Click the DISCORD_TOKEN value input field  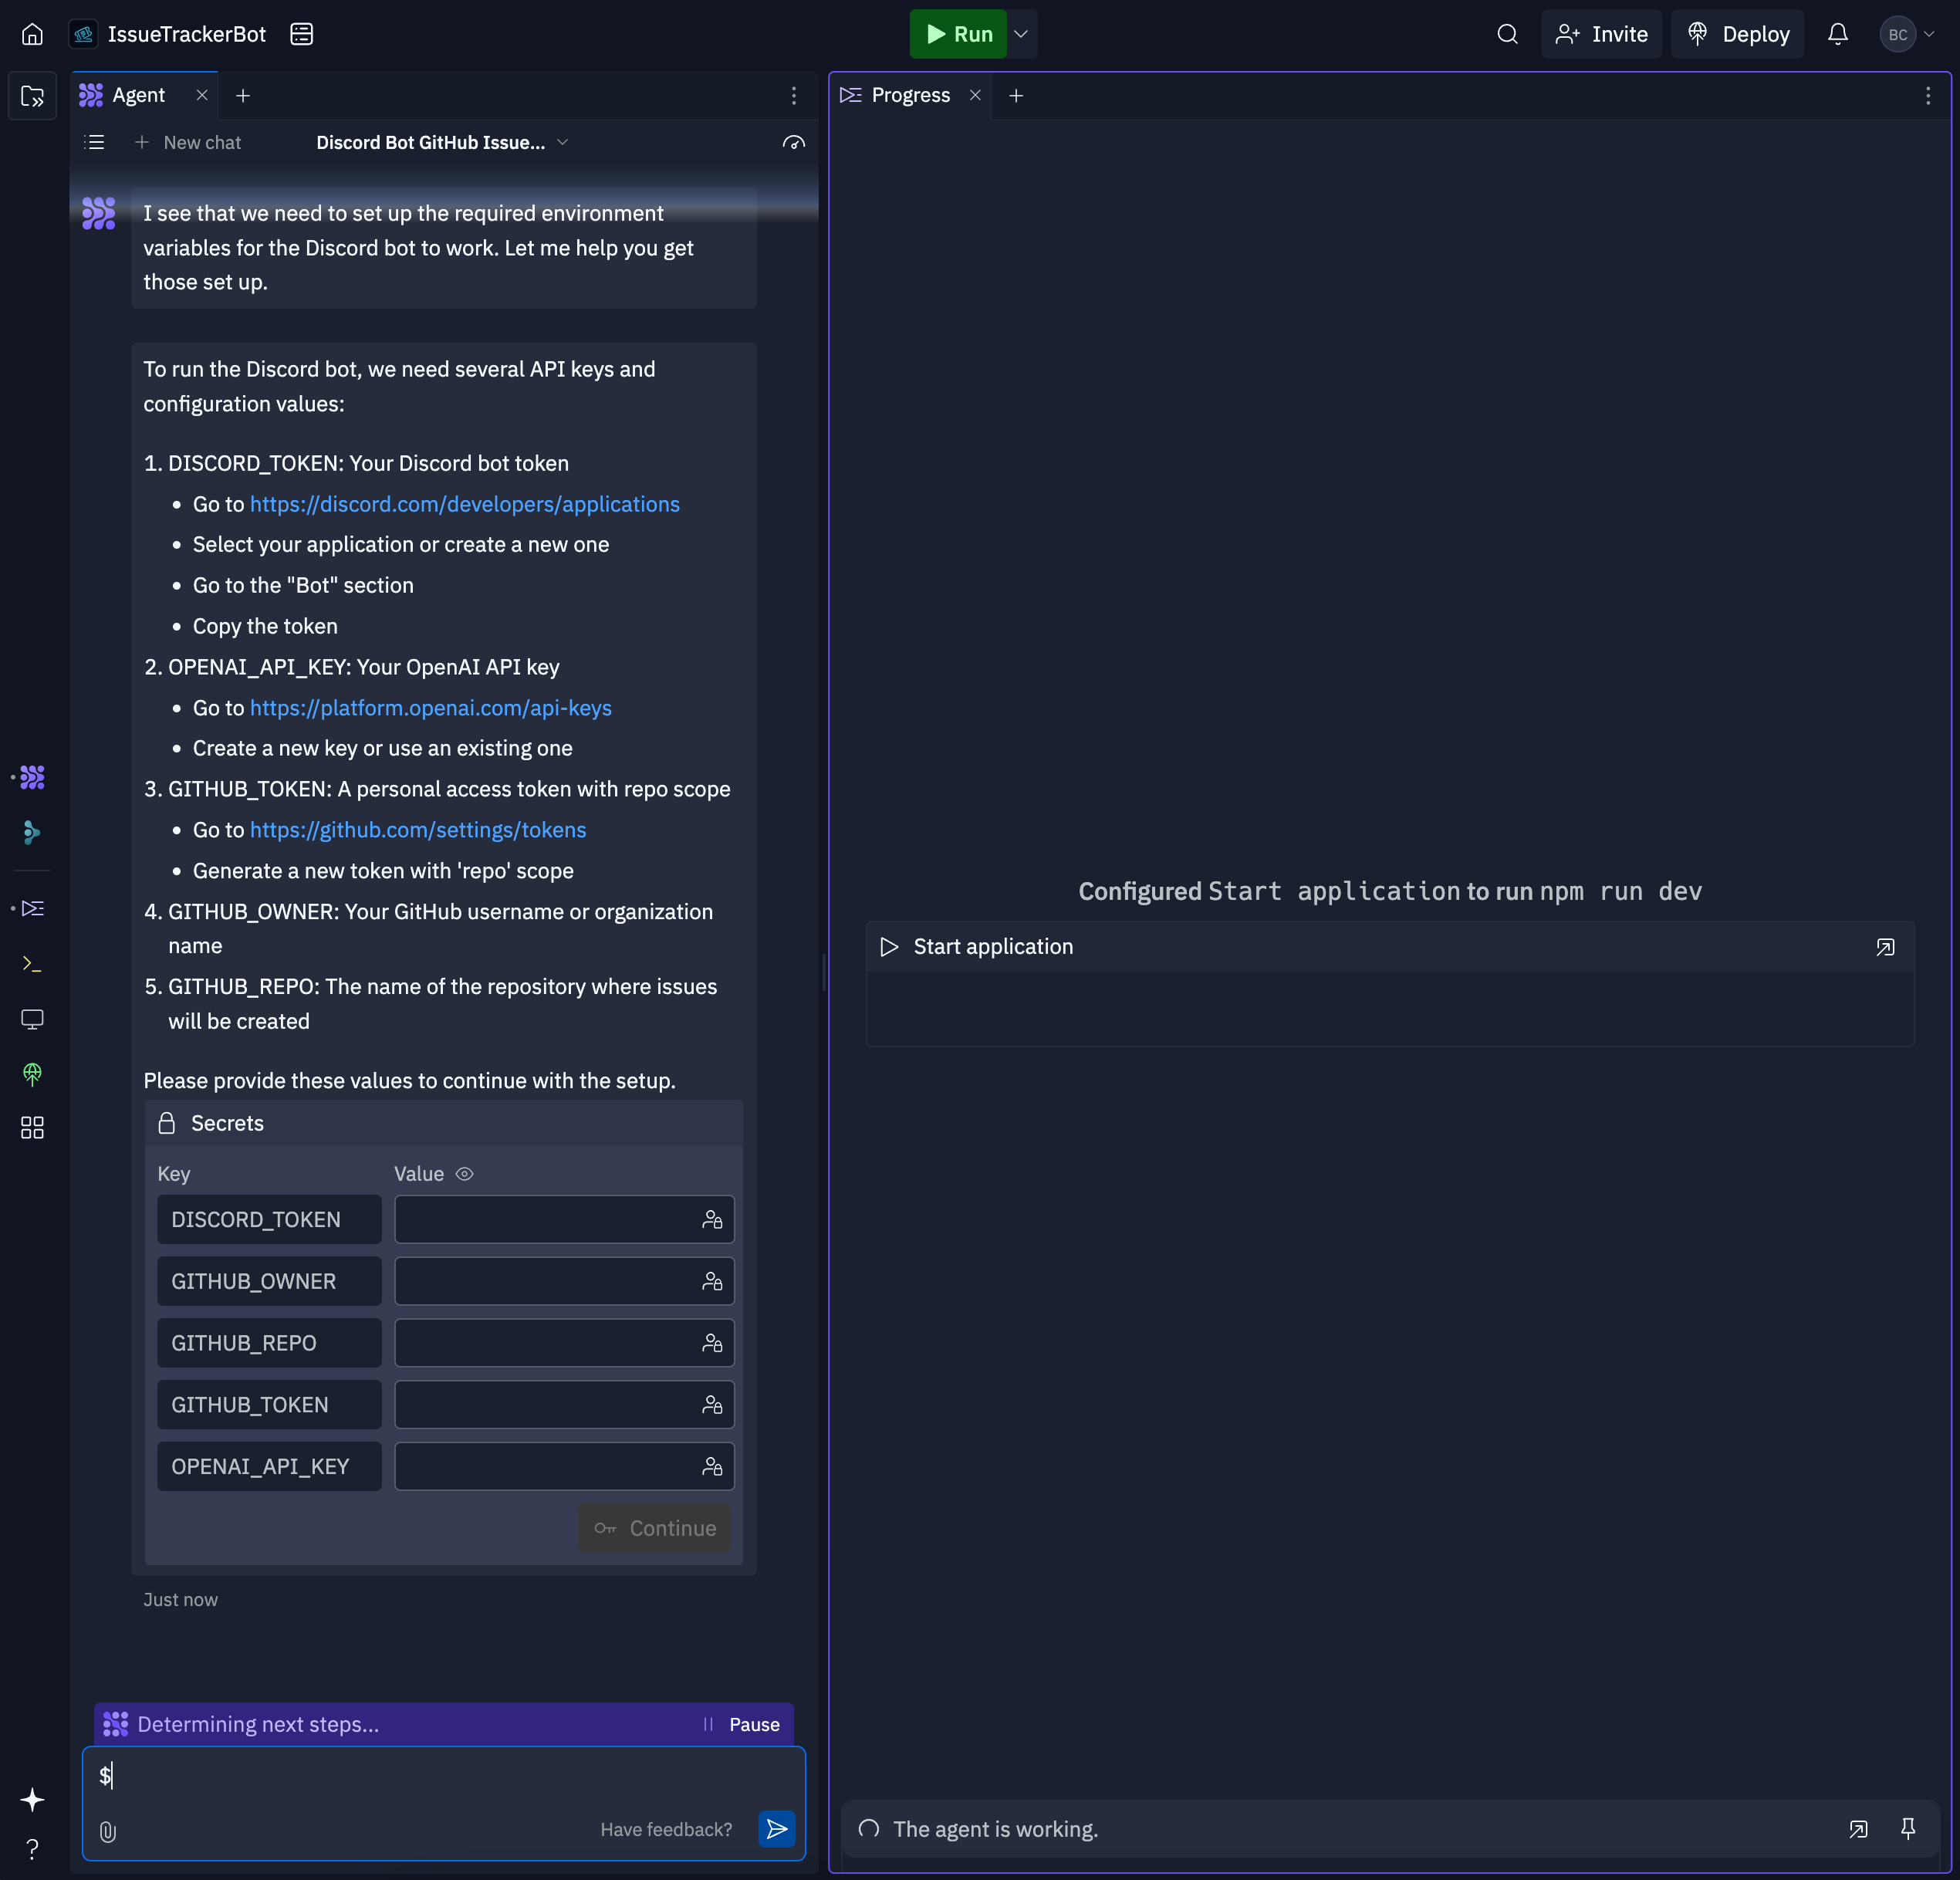pyautogui.click(x=545, y=1219)
